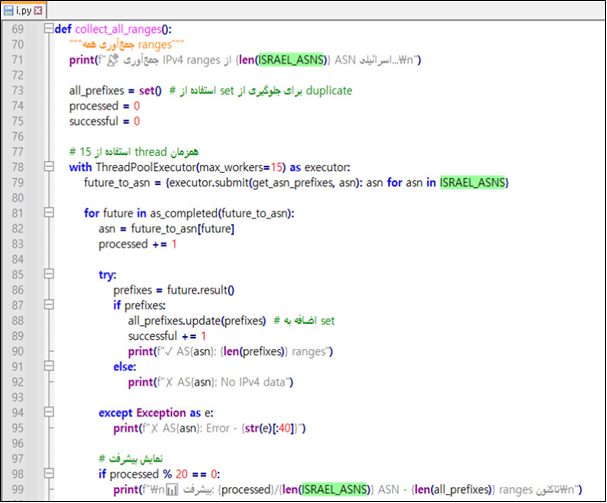This screenshot has width=607, height=503.
Task: Click highlighted ISRAEL_ASNS on line 99
Action: point(334,489)
